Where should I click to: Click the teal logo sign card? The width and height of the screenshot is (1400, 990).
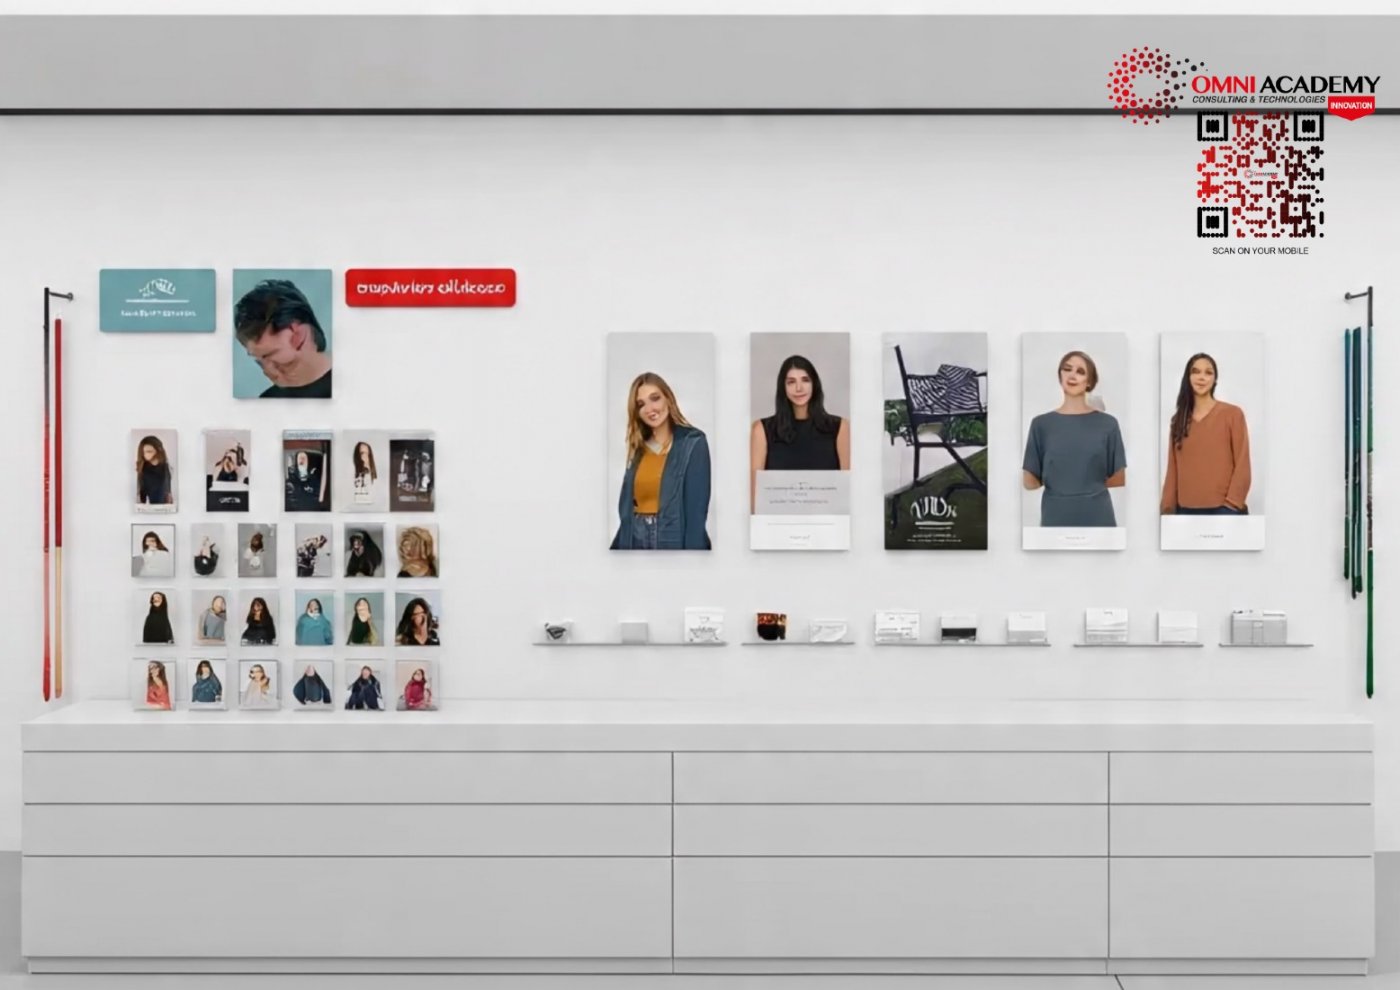coord(157,300)
